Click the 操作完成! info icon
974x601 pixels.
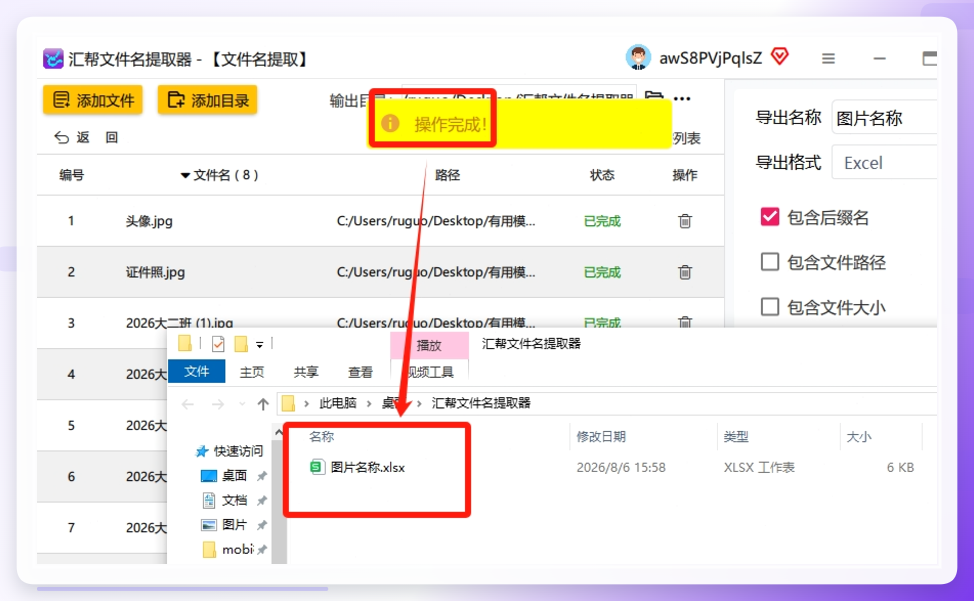[390, 123]
